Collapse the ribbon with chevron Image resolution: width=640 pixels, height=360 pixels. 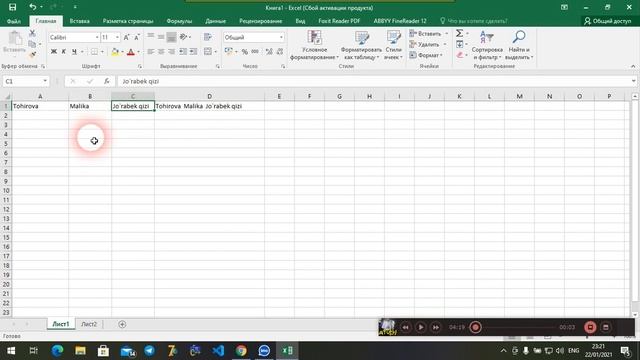pyautogui.click(x=633, y=66)
